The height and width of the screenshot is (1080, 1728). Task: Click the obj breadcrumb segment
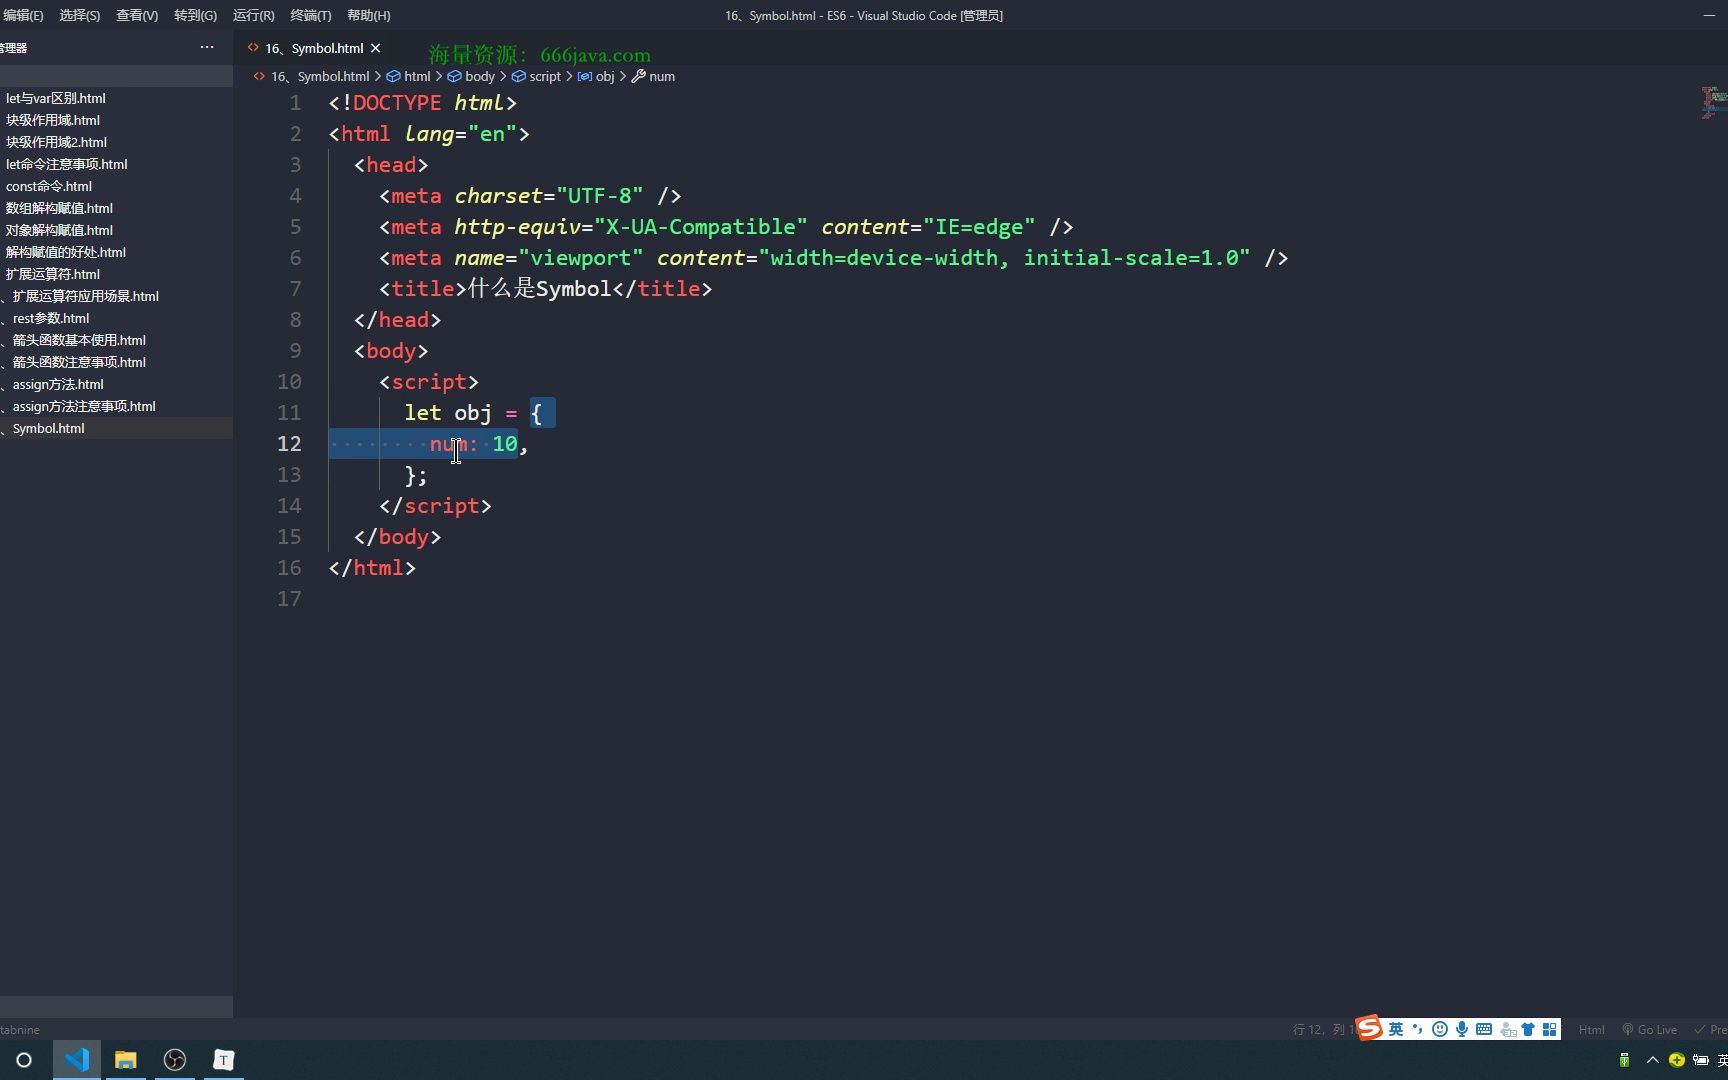[596, 76]
